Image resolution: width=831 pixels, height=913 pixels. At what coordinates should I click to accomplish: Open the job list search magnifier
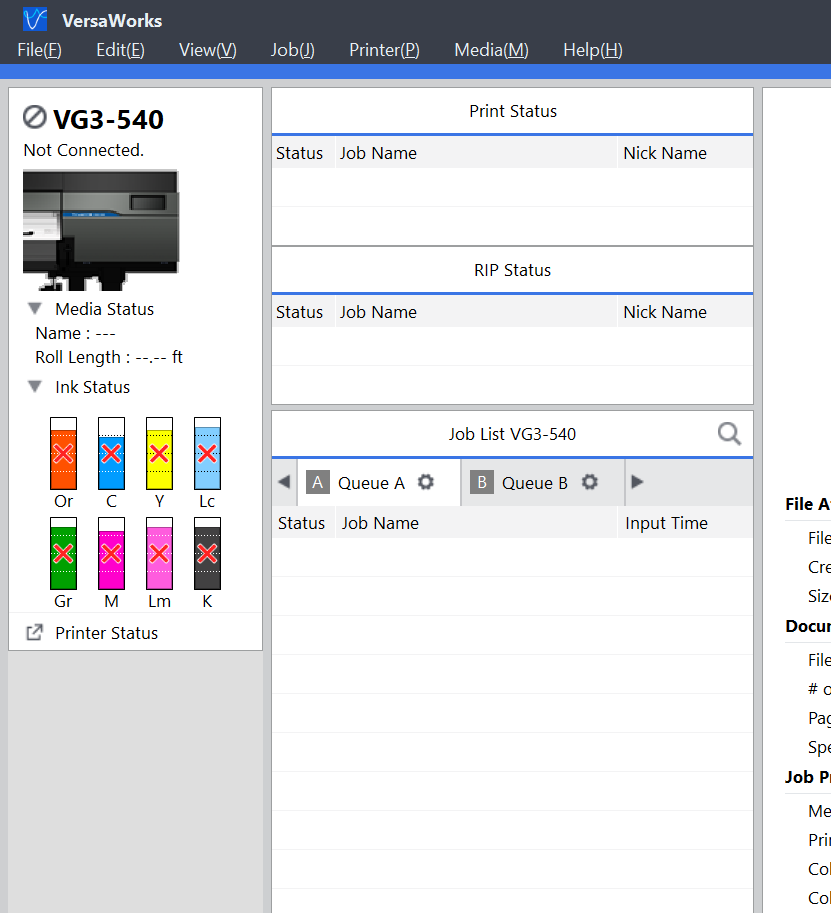pos(729,434)
